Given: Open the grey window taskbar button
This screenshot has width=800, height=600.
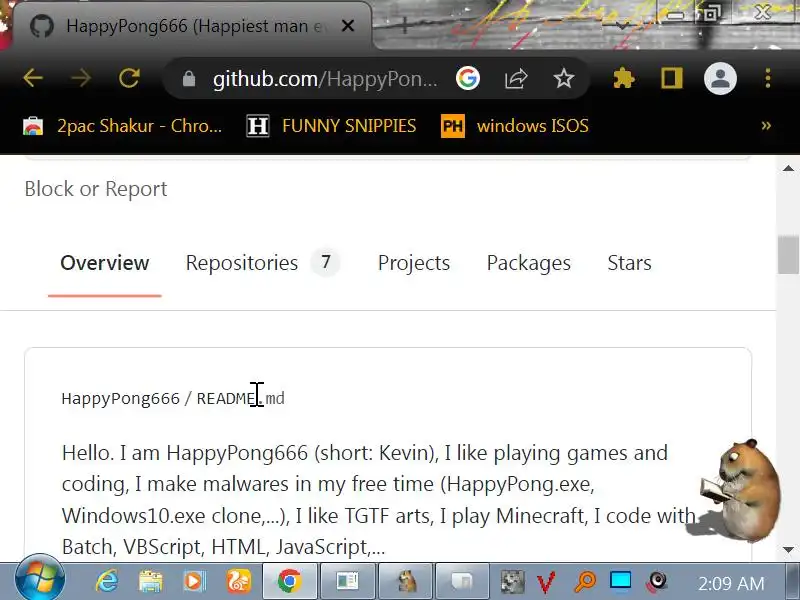Looking at the screenshot, I should click(463, 582).
